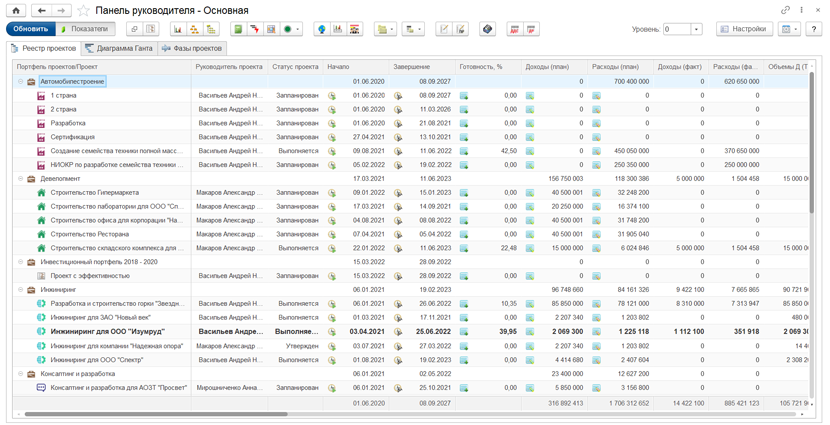Open the Настройки button

744,30
